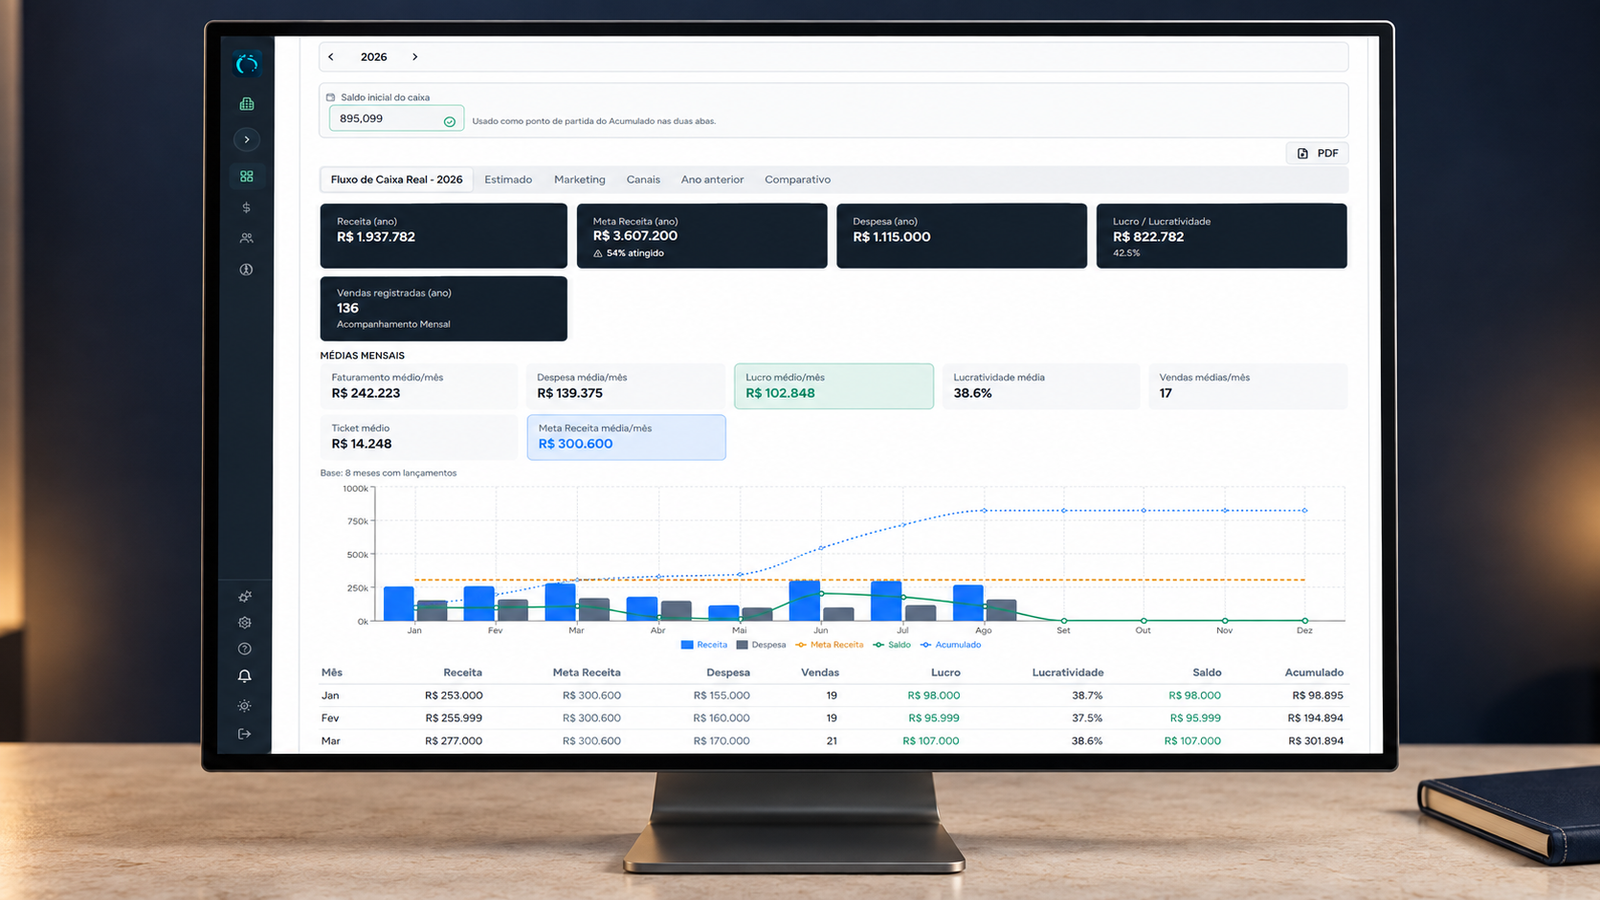
Task: Click the Despesa (ano) summary card
Action: coord(962,236)
